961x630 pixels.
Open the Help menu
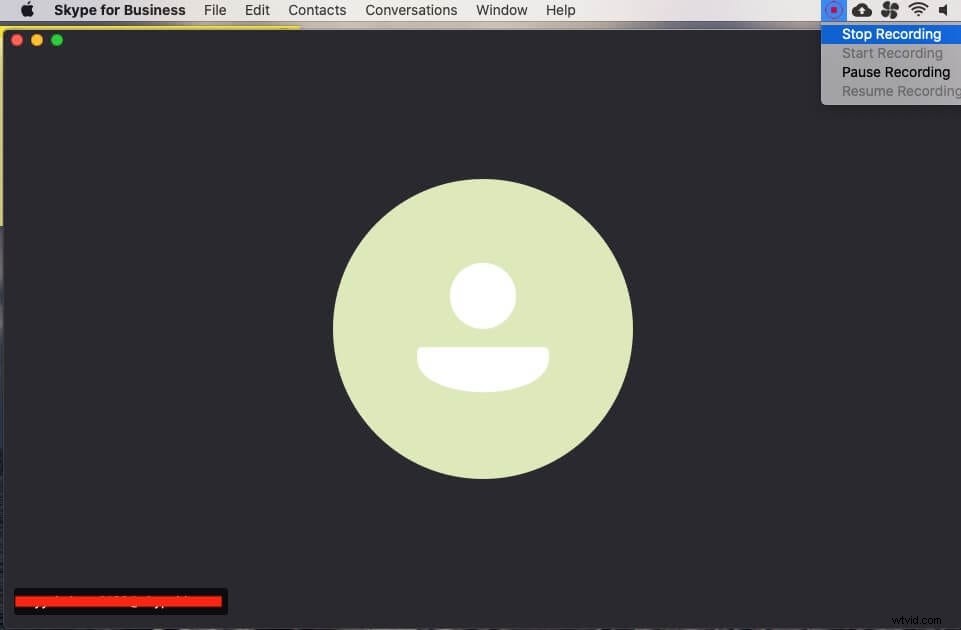coord(559,10)
